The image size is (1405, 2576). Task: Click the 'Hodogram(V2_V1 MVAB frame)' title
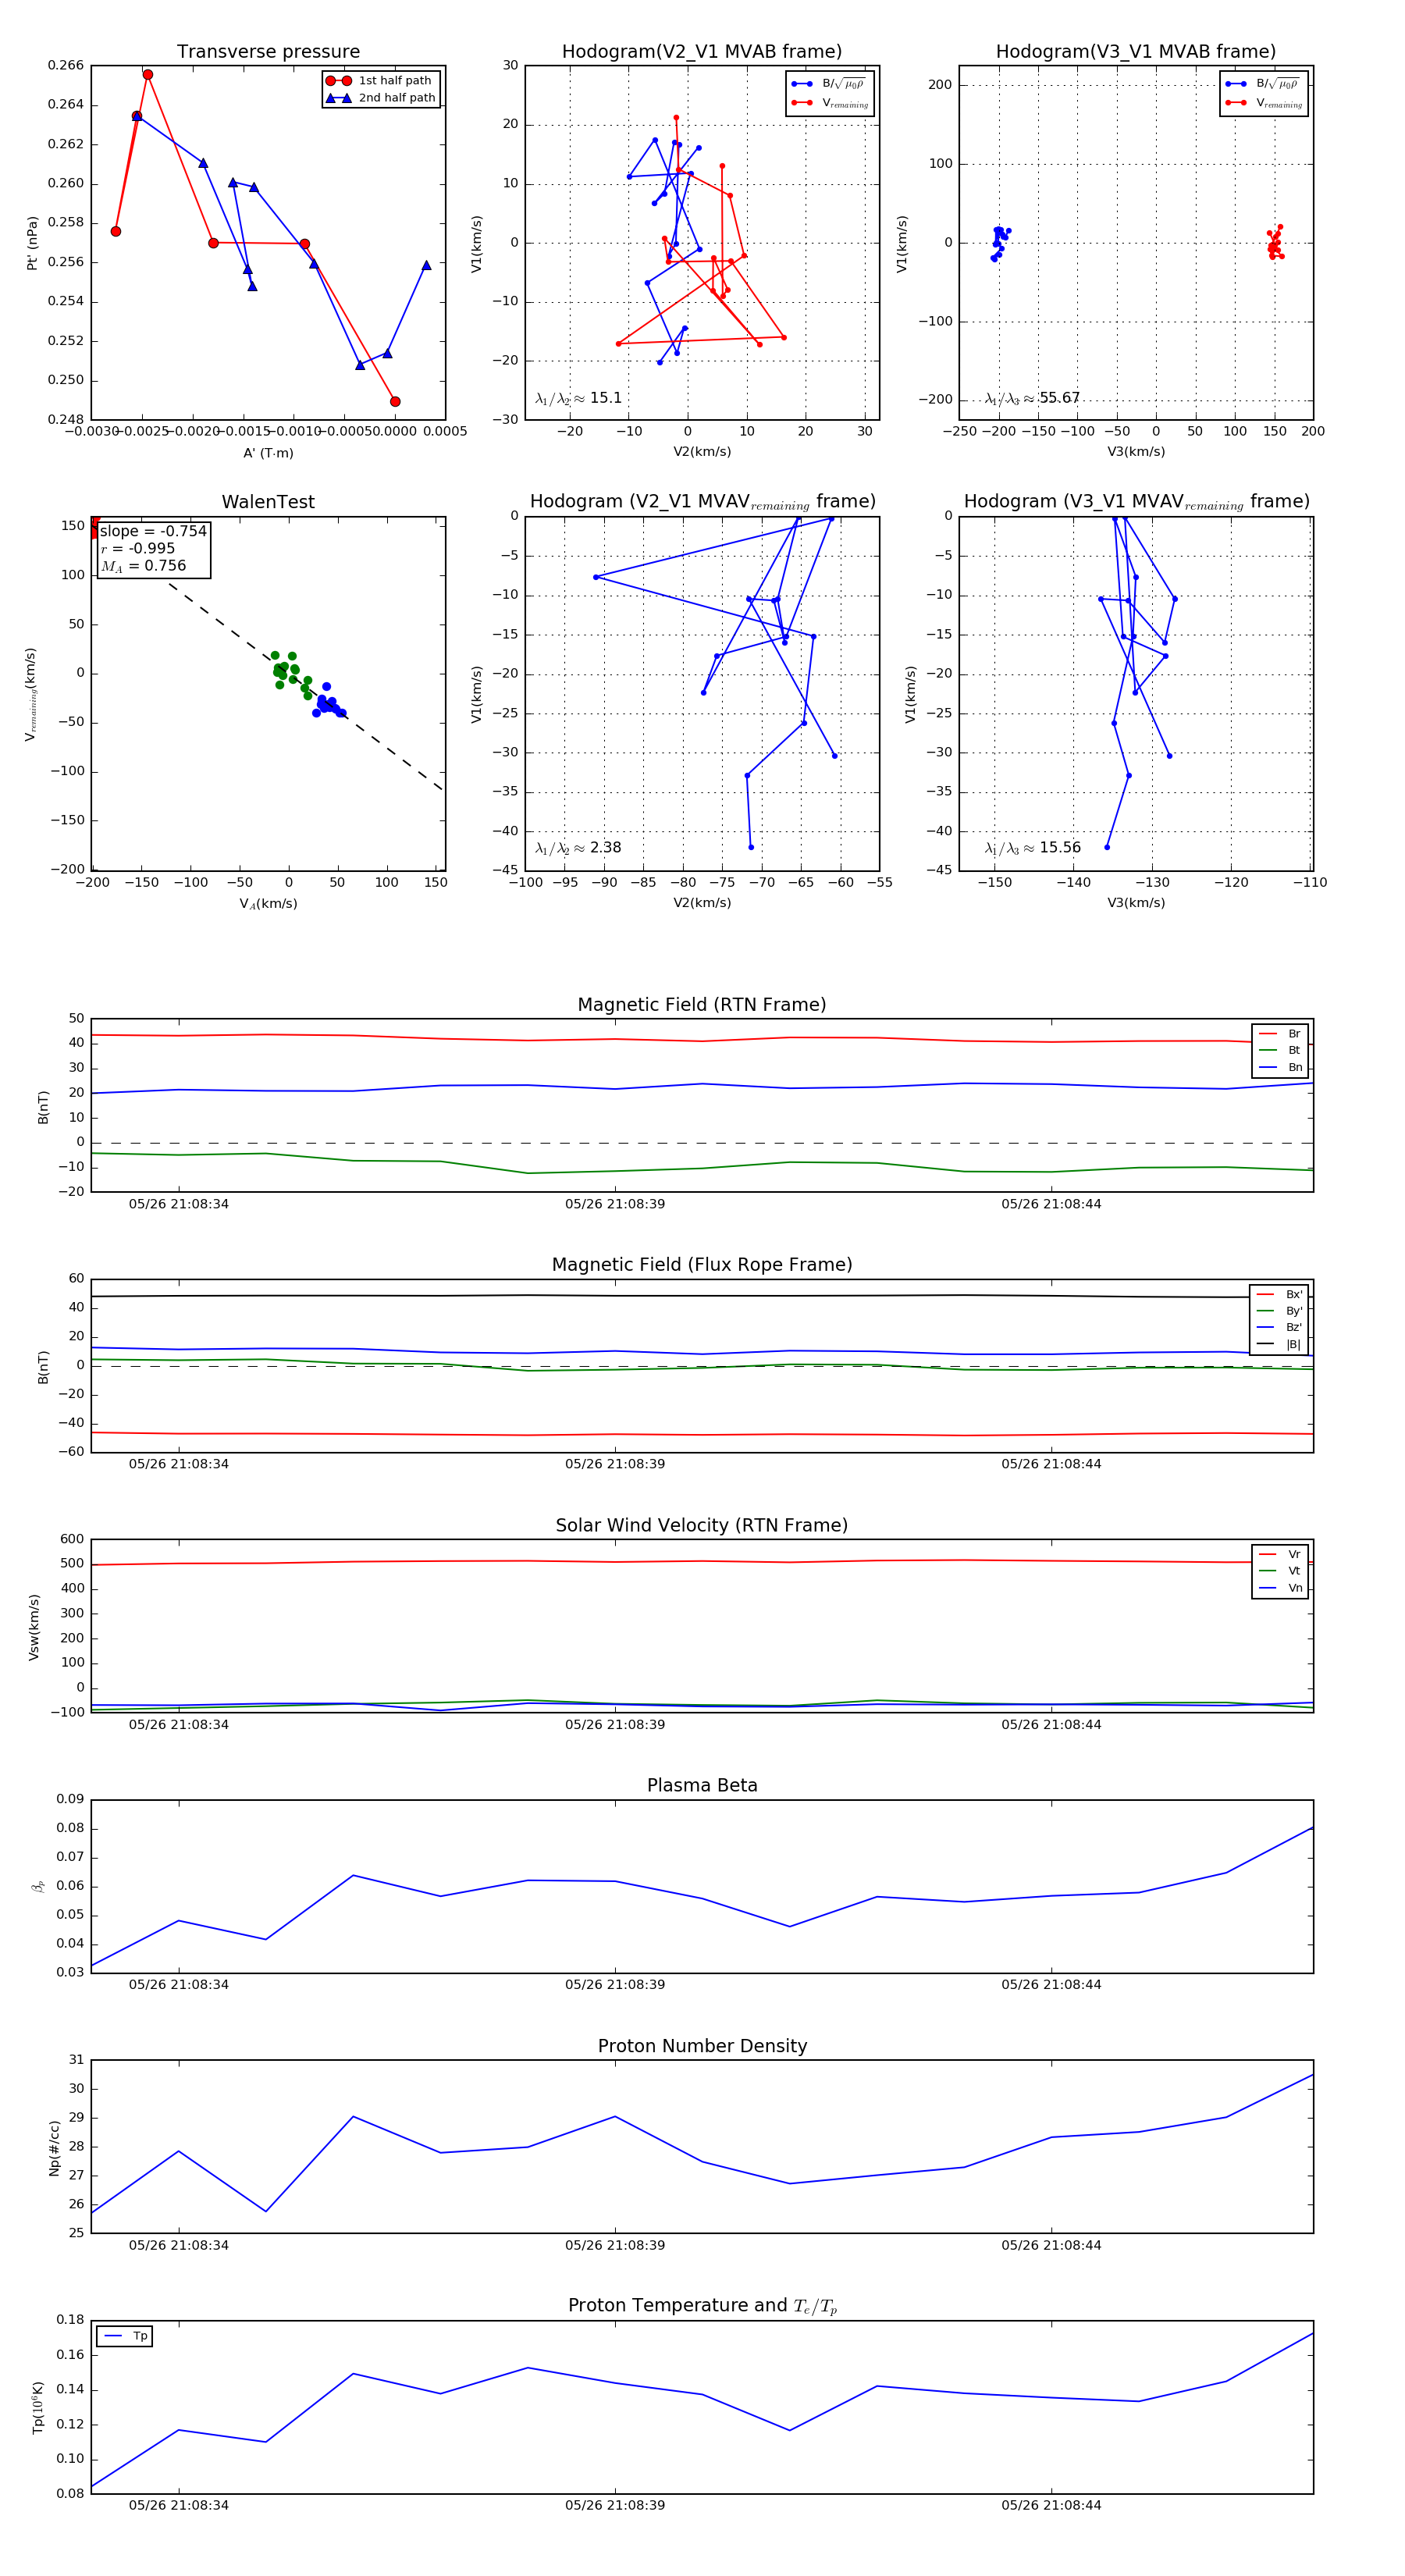click(x=702, y=52)
